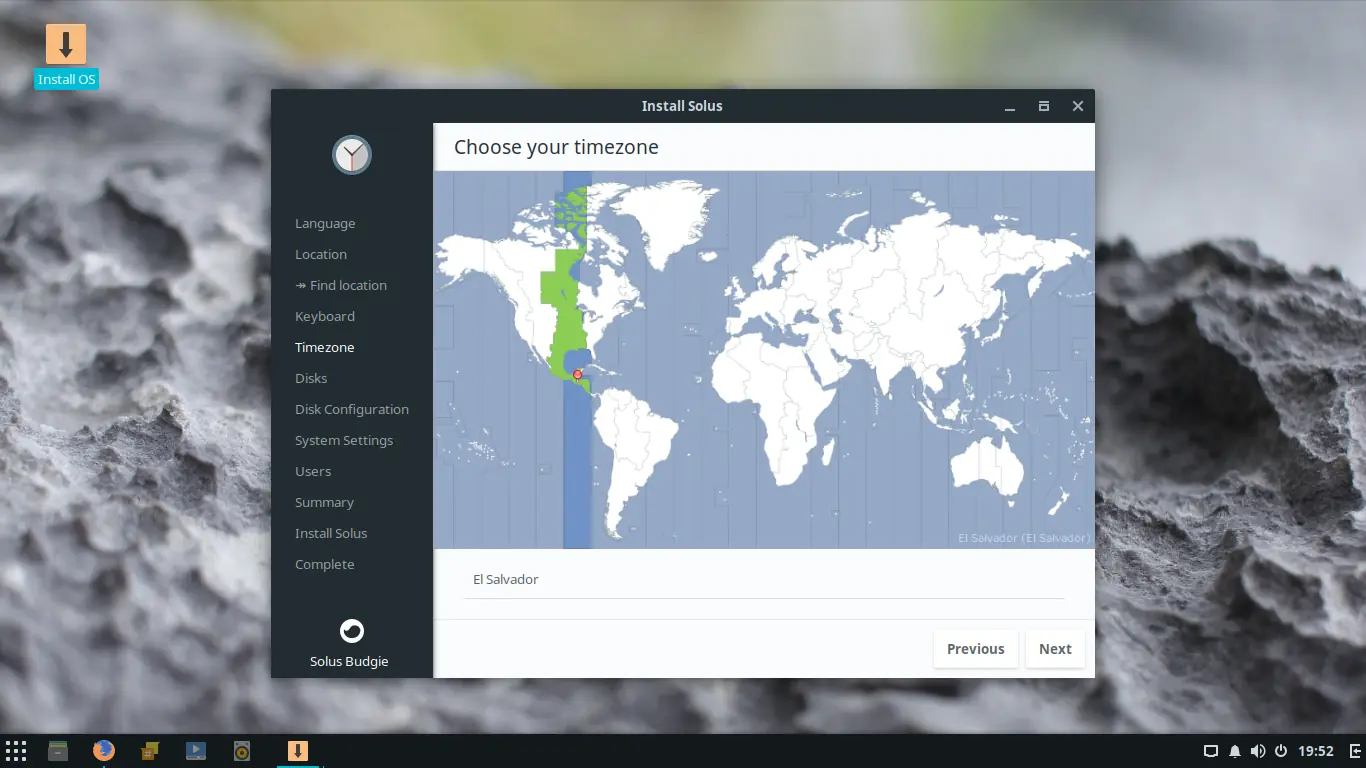Click the Choose your timezone heading
Screen dimensions: 1366x768
(x=556, y=147)
